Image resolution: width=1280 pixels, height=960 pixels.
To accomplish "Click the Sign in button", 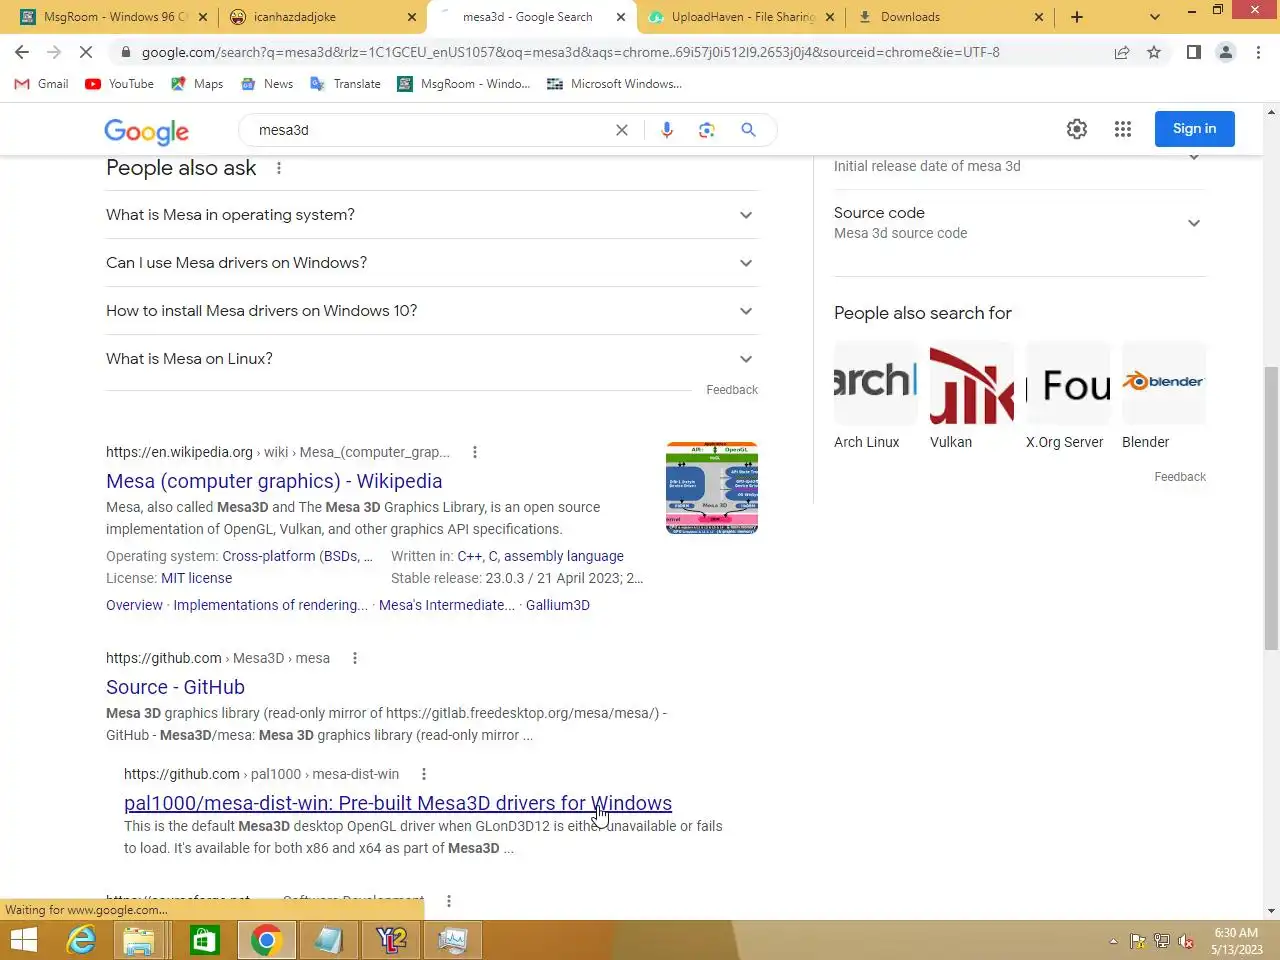I will coord(1194,129).
